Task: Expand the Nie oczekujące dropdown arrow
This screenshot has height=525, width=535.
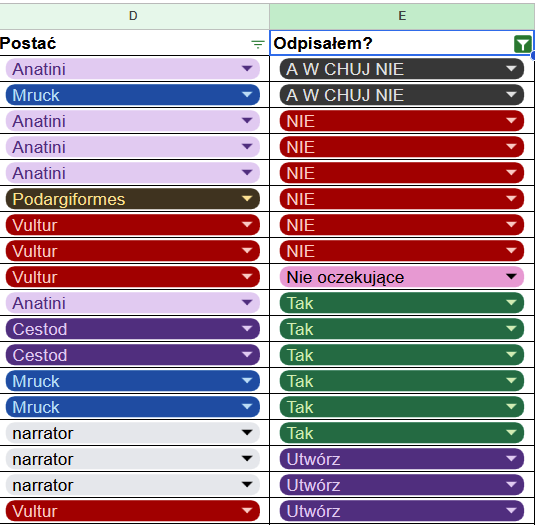Action: click(x=511, y=277)
